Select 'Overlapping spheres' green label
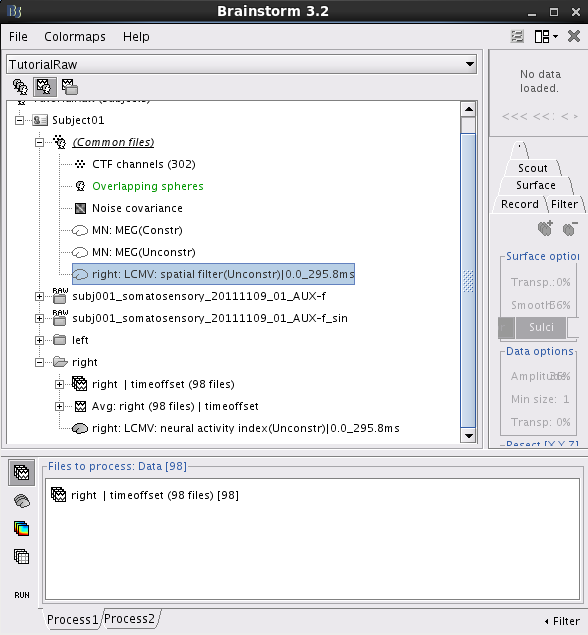 click(148, 186)
